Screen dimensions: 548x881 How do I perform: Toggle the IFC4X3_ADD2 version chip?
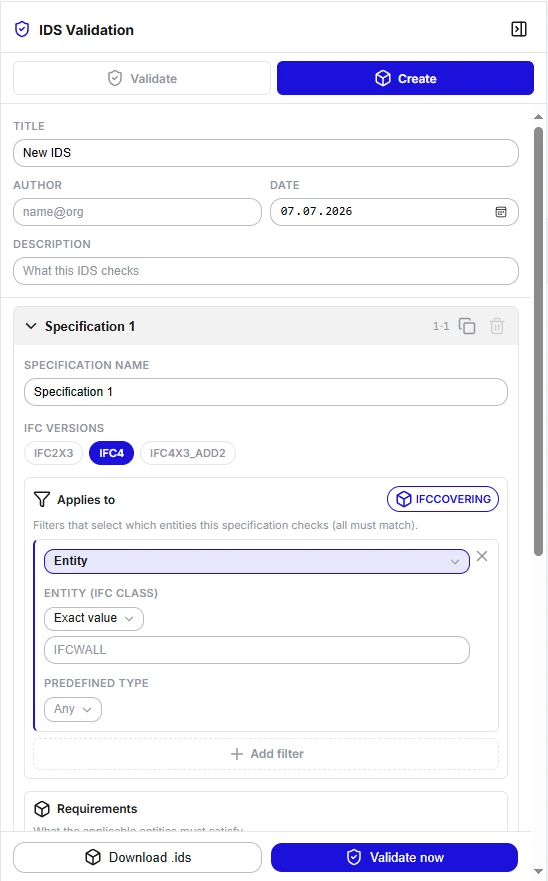coord(188,453)
